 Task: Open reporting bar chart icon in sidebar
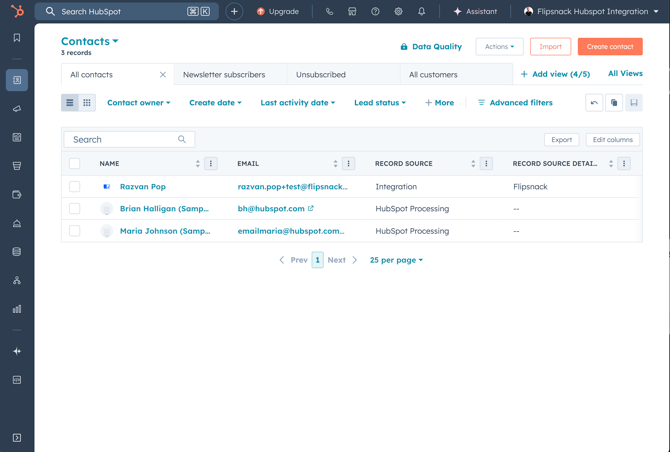[x=17, y=309]
